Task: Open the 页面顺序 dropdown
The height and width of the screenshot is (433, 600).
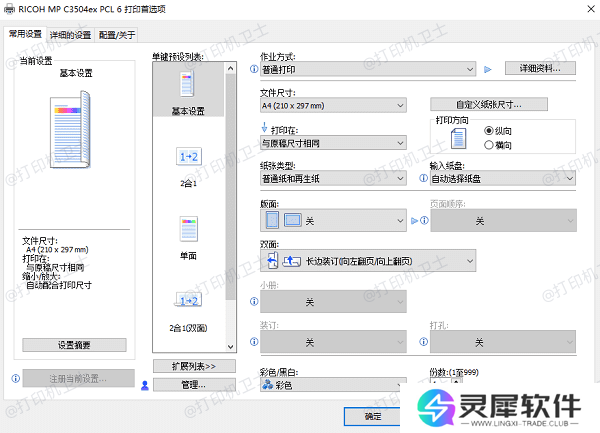Action: click(x=503, y=220)
